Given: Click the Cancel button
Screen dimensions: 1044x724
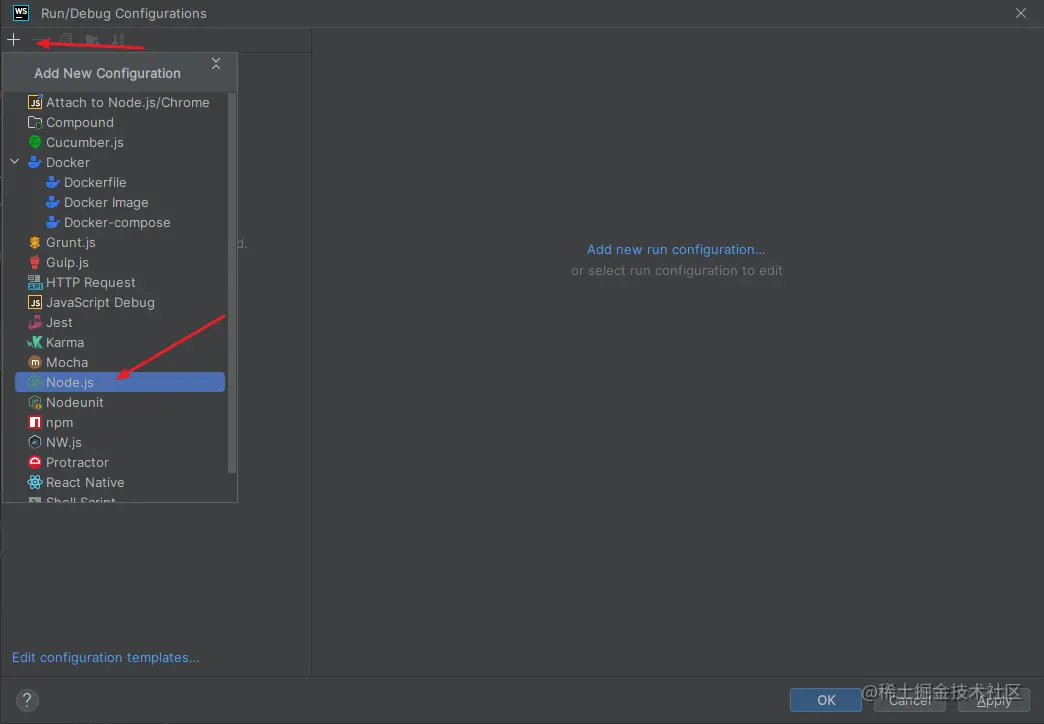Looking at the screenshot, I should (910, 700).
